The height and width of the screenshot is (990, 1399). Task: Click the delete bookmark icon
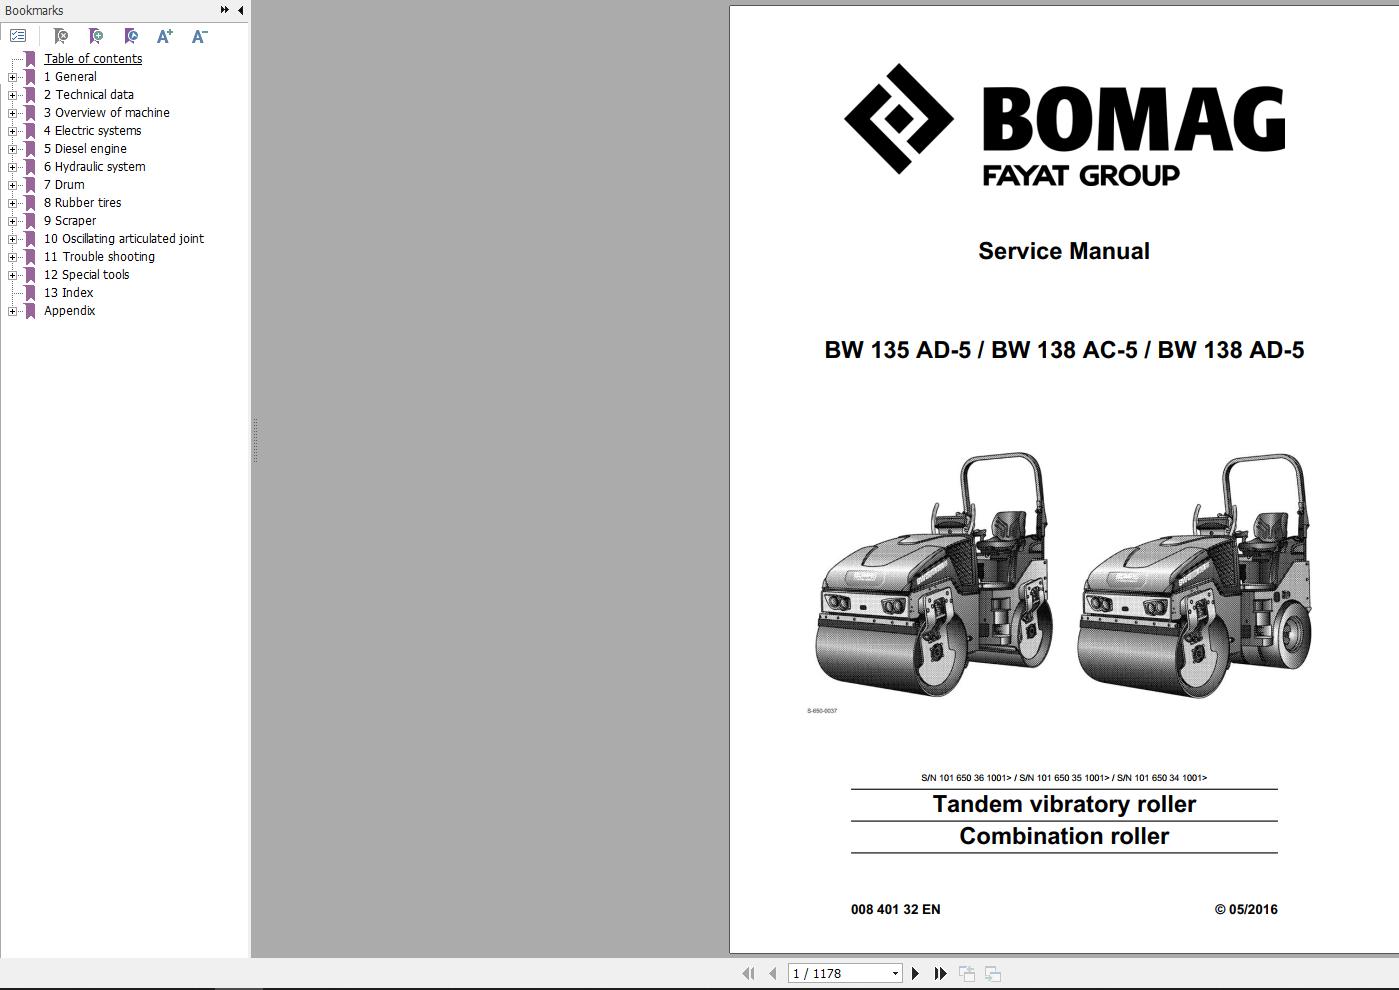pyautogui.click(x=60, y=36)
